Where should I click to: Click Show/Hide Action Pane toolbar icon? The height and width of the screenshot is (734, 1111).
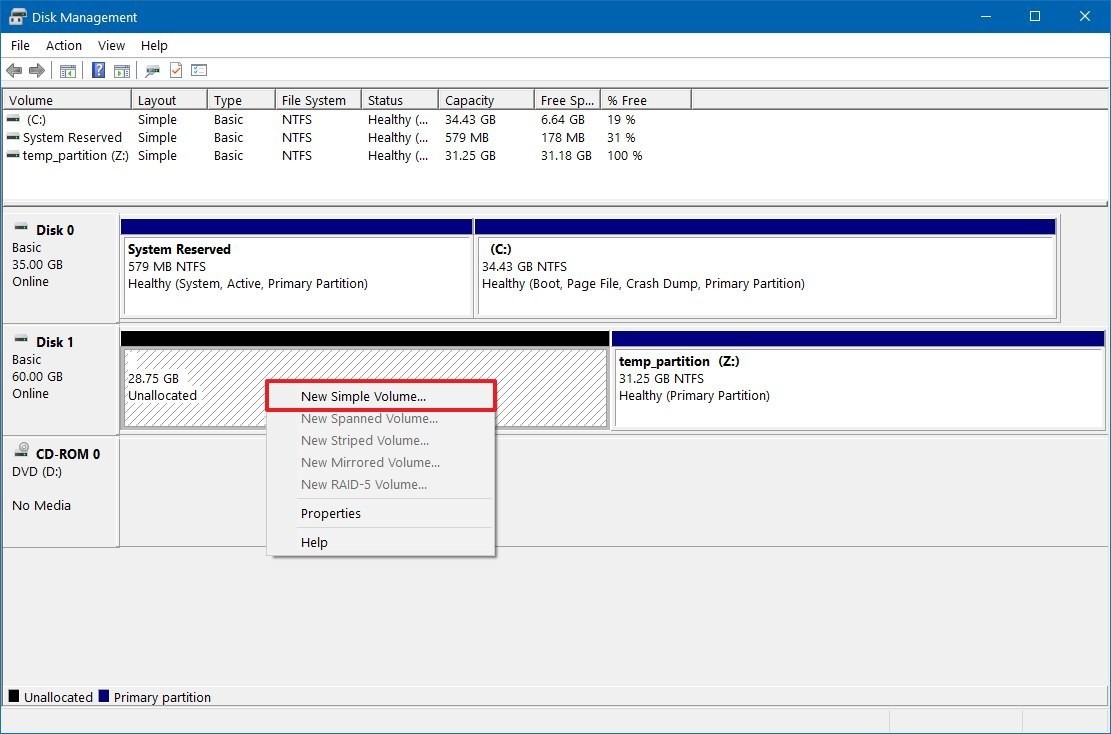pyautogui.click(x=122, y=71)
